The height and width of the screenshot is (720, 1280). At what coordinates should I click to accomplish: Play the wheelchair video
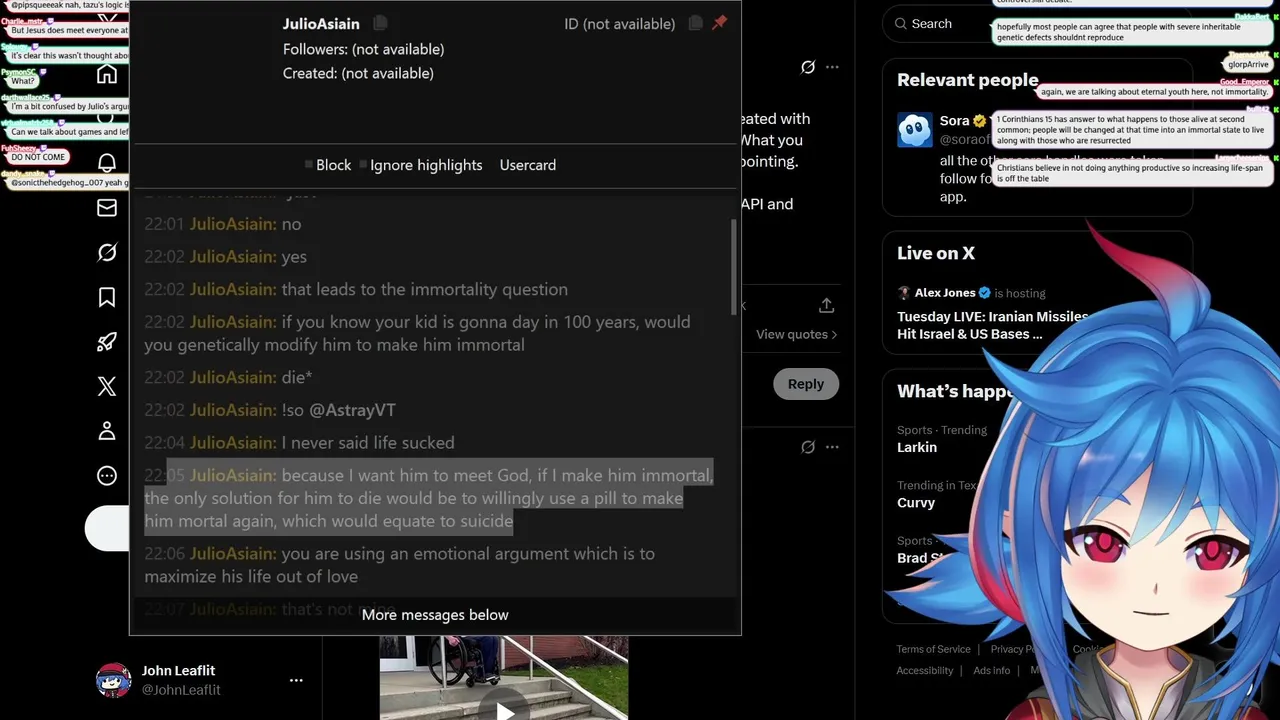(504, 712)
